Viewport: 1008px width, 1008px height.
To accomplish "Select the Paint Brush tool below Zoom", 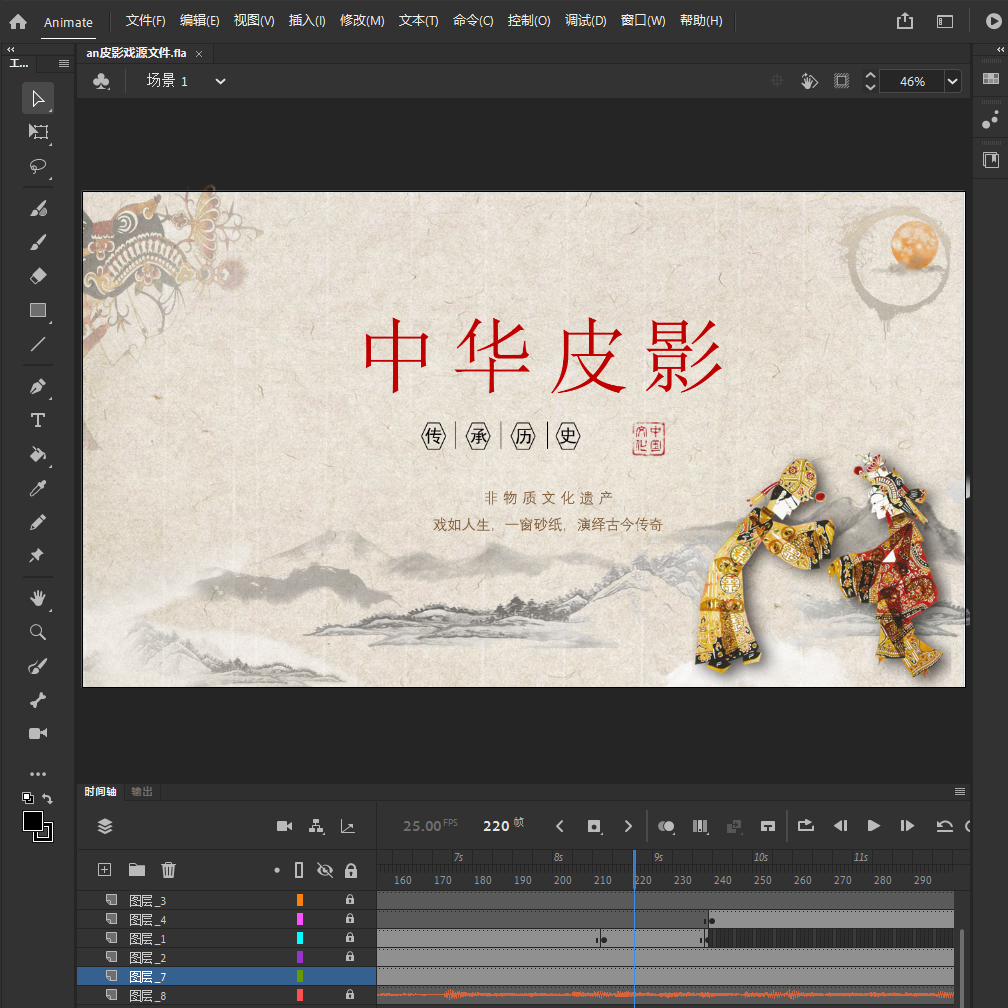I will pyautogui.click(x=38, y=666).
